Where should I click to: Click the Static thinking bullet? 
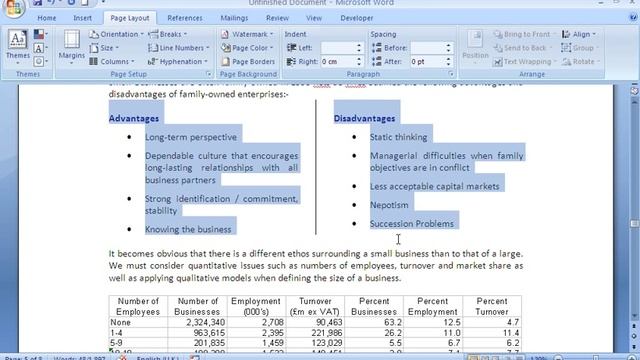click(x=398, y=137)
